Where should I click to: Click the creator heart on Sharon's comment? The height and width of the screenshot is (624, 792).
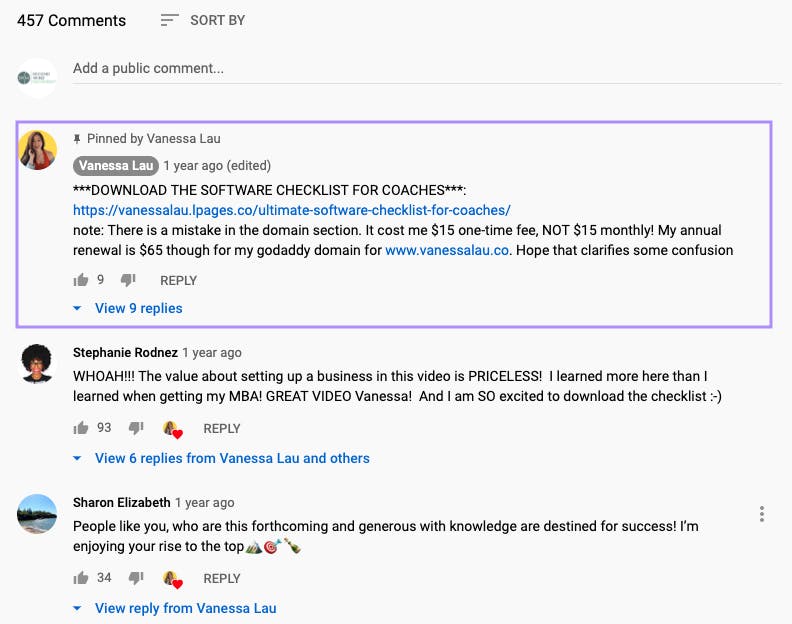click(173, 579)
